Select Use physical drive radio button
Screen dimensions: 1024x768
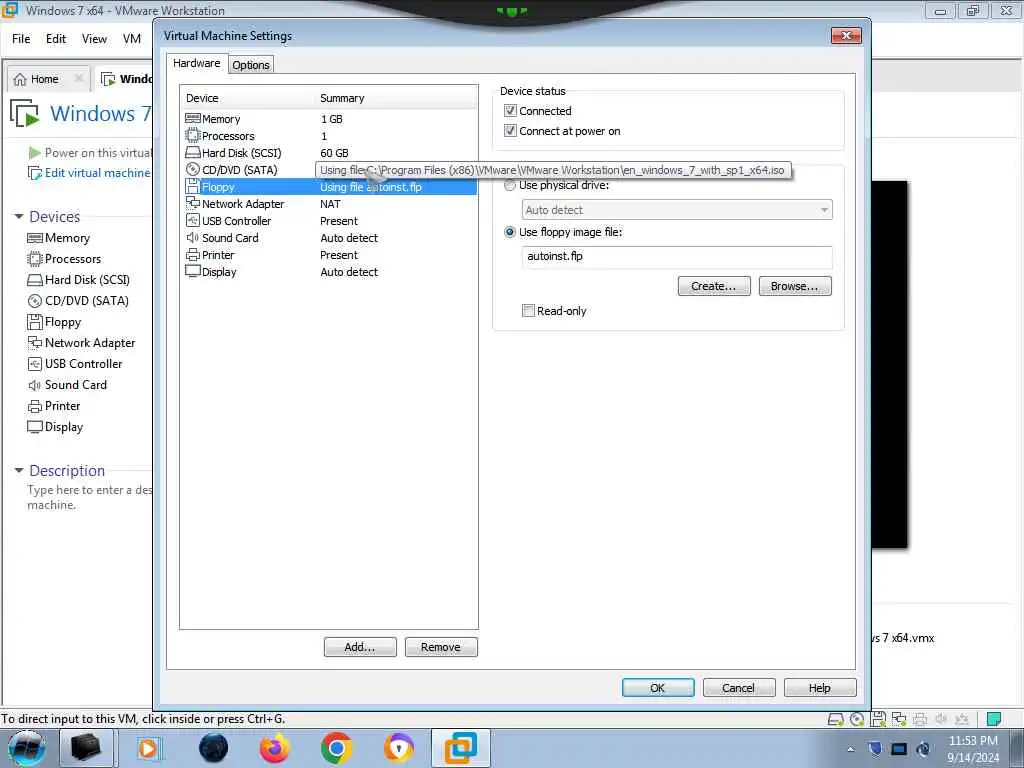pos(510,185)
